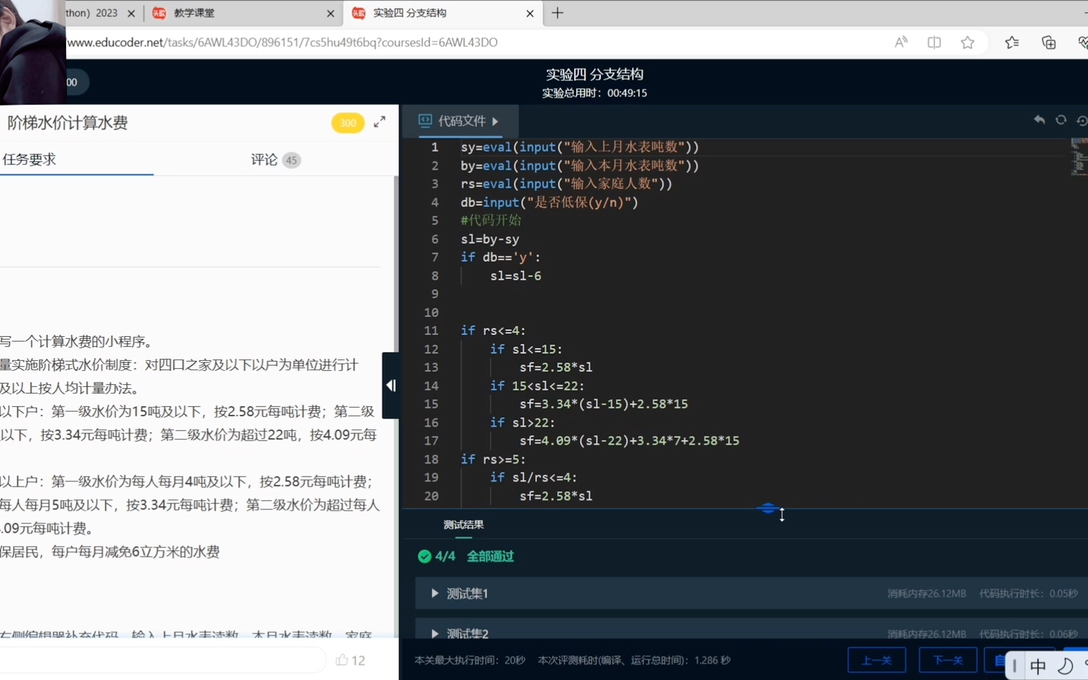
Task: Open fullscreen view of the 阶梯水价计算水费 task panel
Action: pos(379,121)
